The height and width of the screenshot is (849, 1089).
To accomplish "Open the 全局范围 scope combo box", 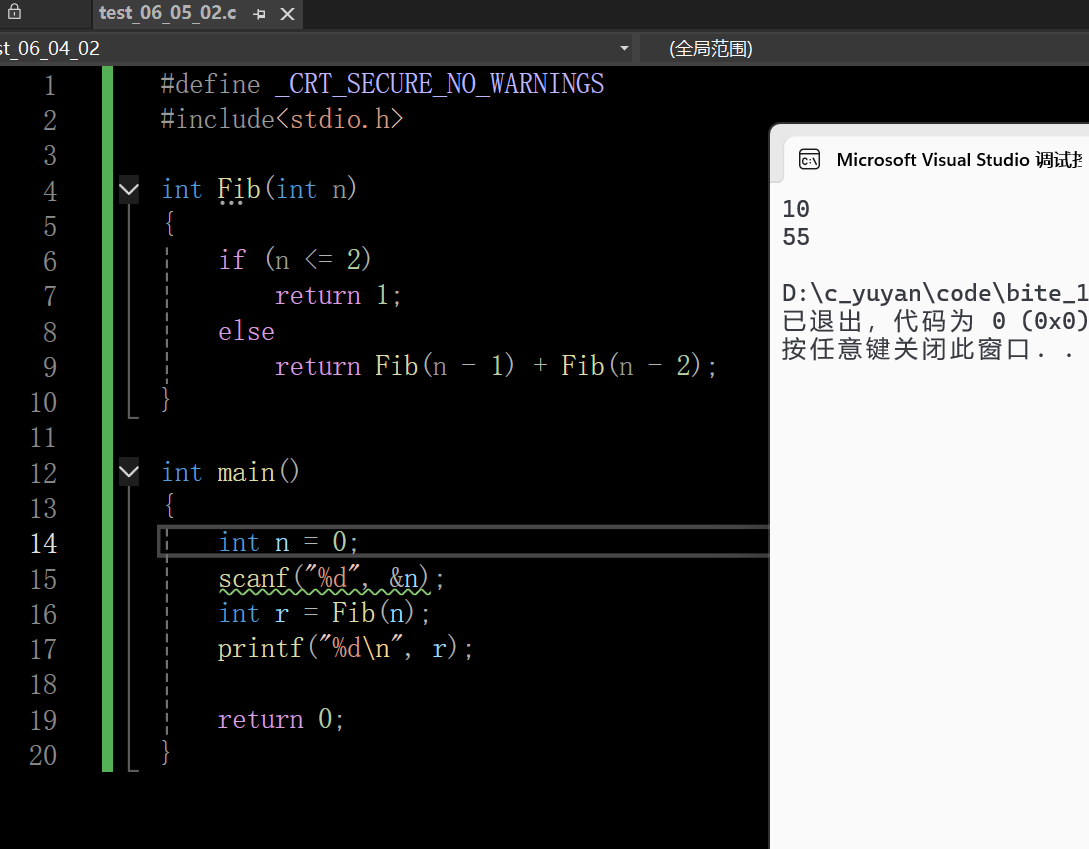I will pyautogui.click(x=864, y=49).
